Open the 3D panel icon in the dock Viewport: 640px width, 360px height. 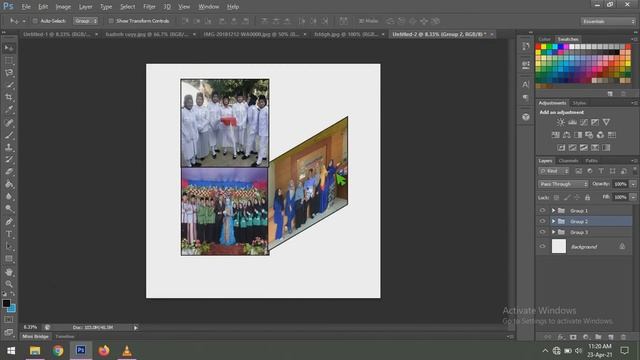[x=526, y=117]
